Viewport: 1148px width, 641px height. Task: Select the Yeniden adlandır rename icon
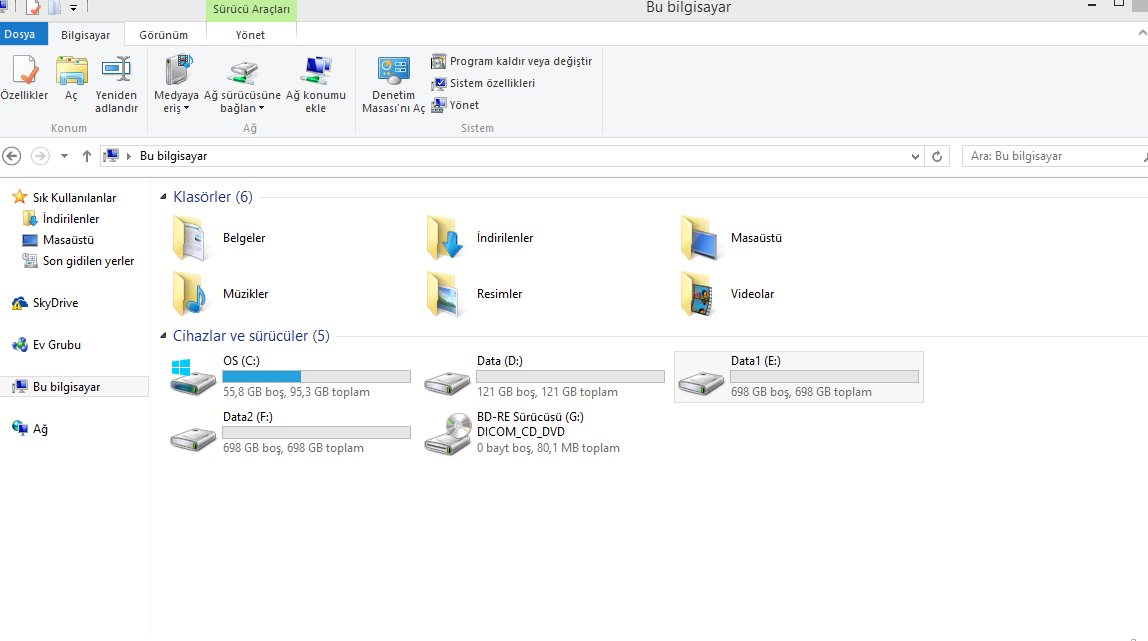[x=116, y=70]
